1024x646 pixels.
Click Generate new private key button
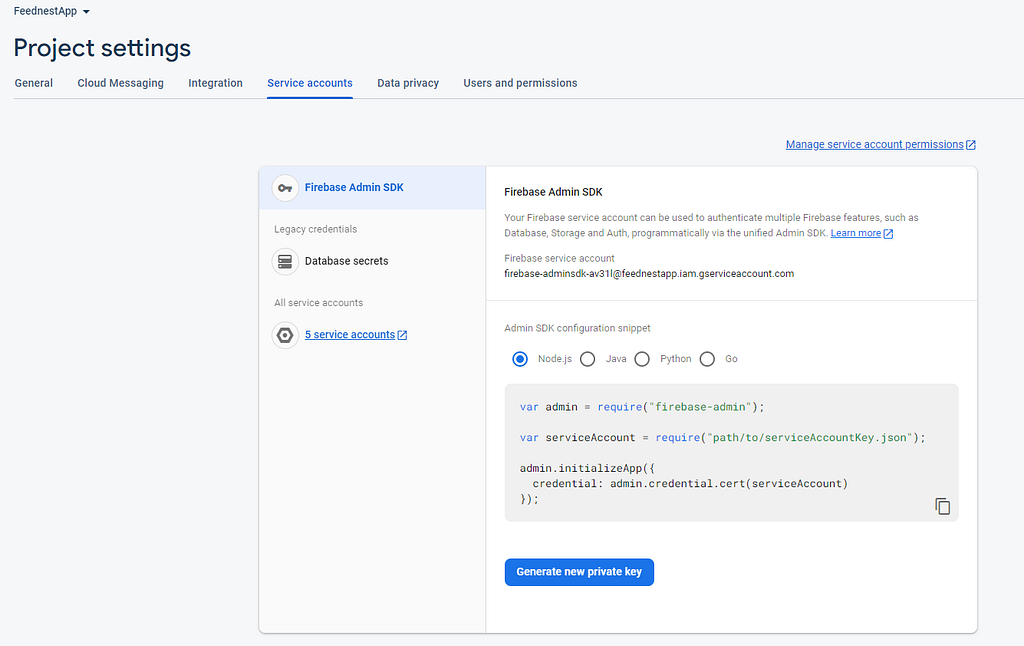579,572
